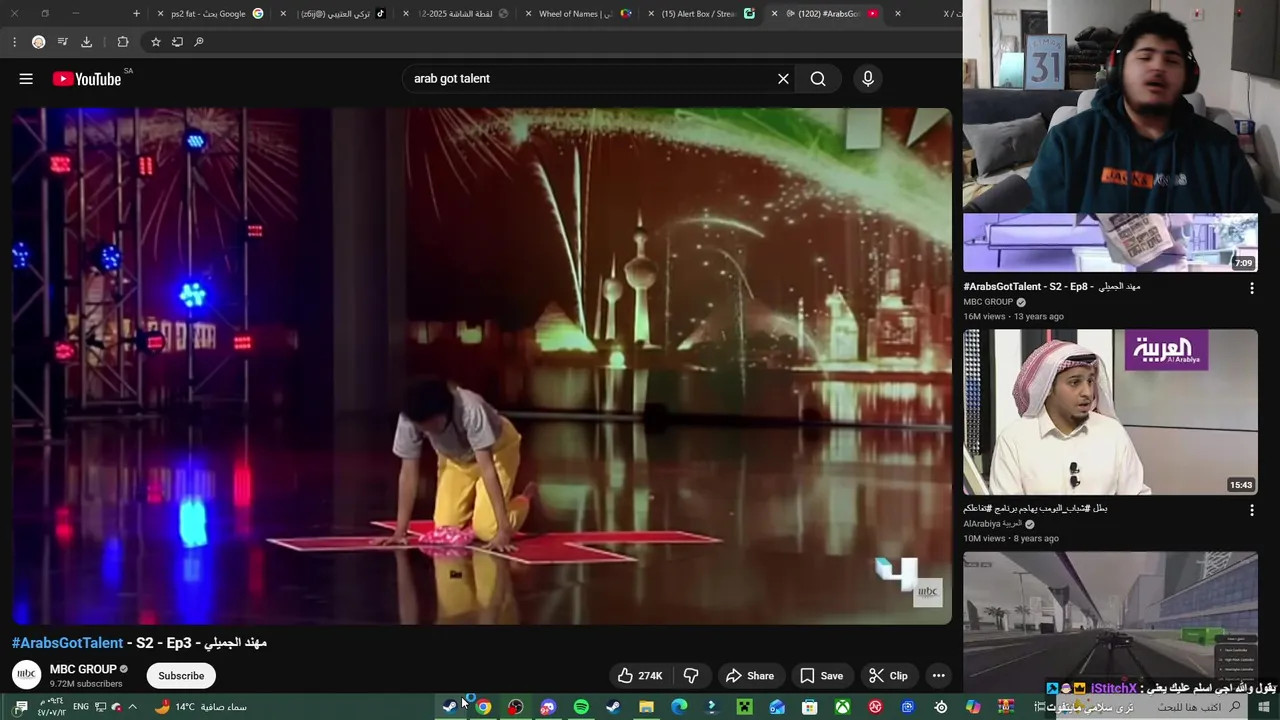Image resolution: width=1280 pixels, height=720 pixels.
Task: Open Windows Start menu
Action: coord(1266,707)
